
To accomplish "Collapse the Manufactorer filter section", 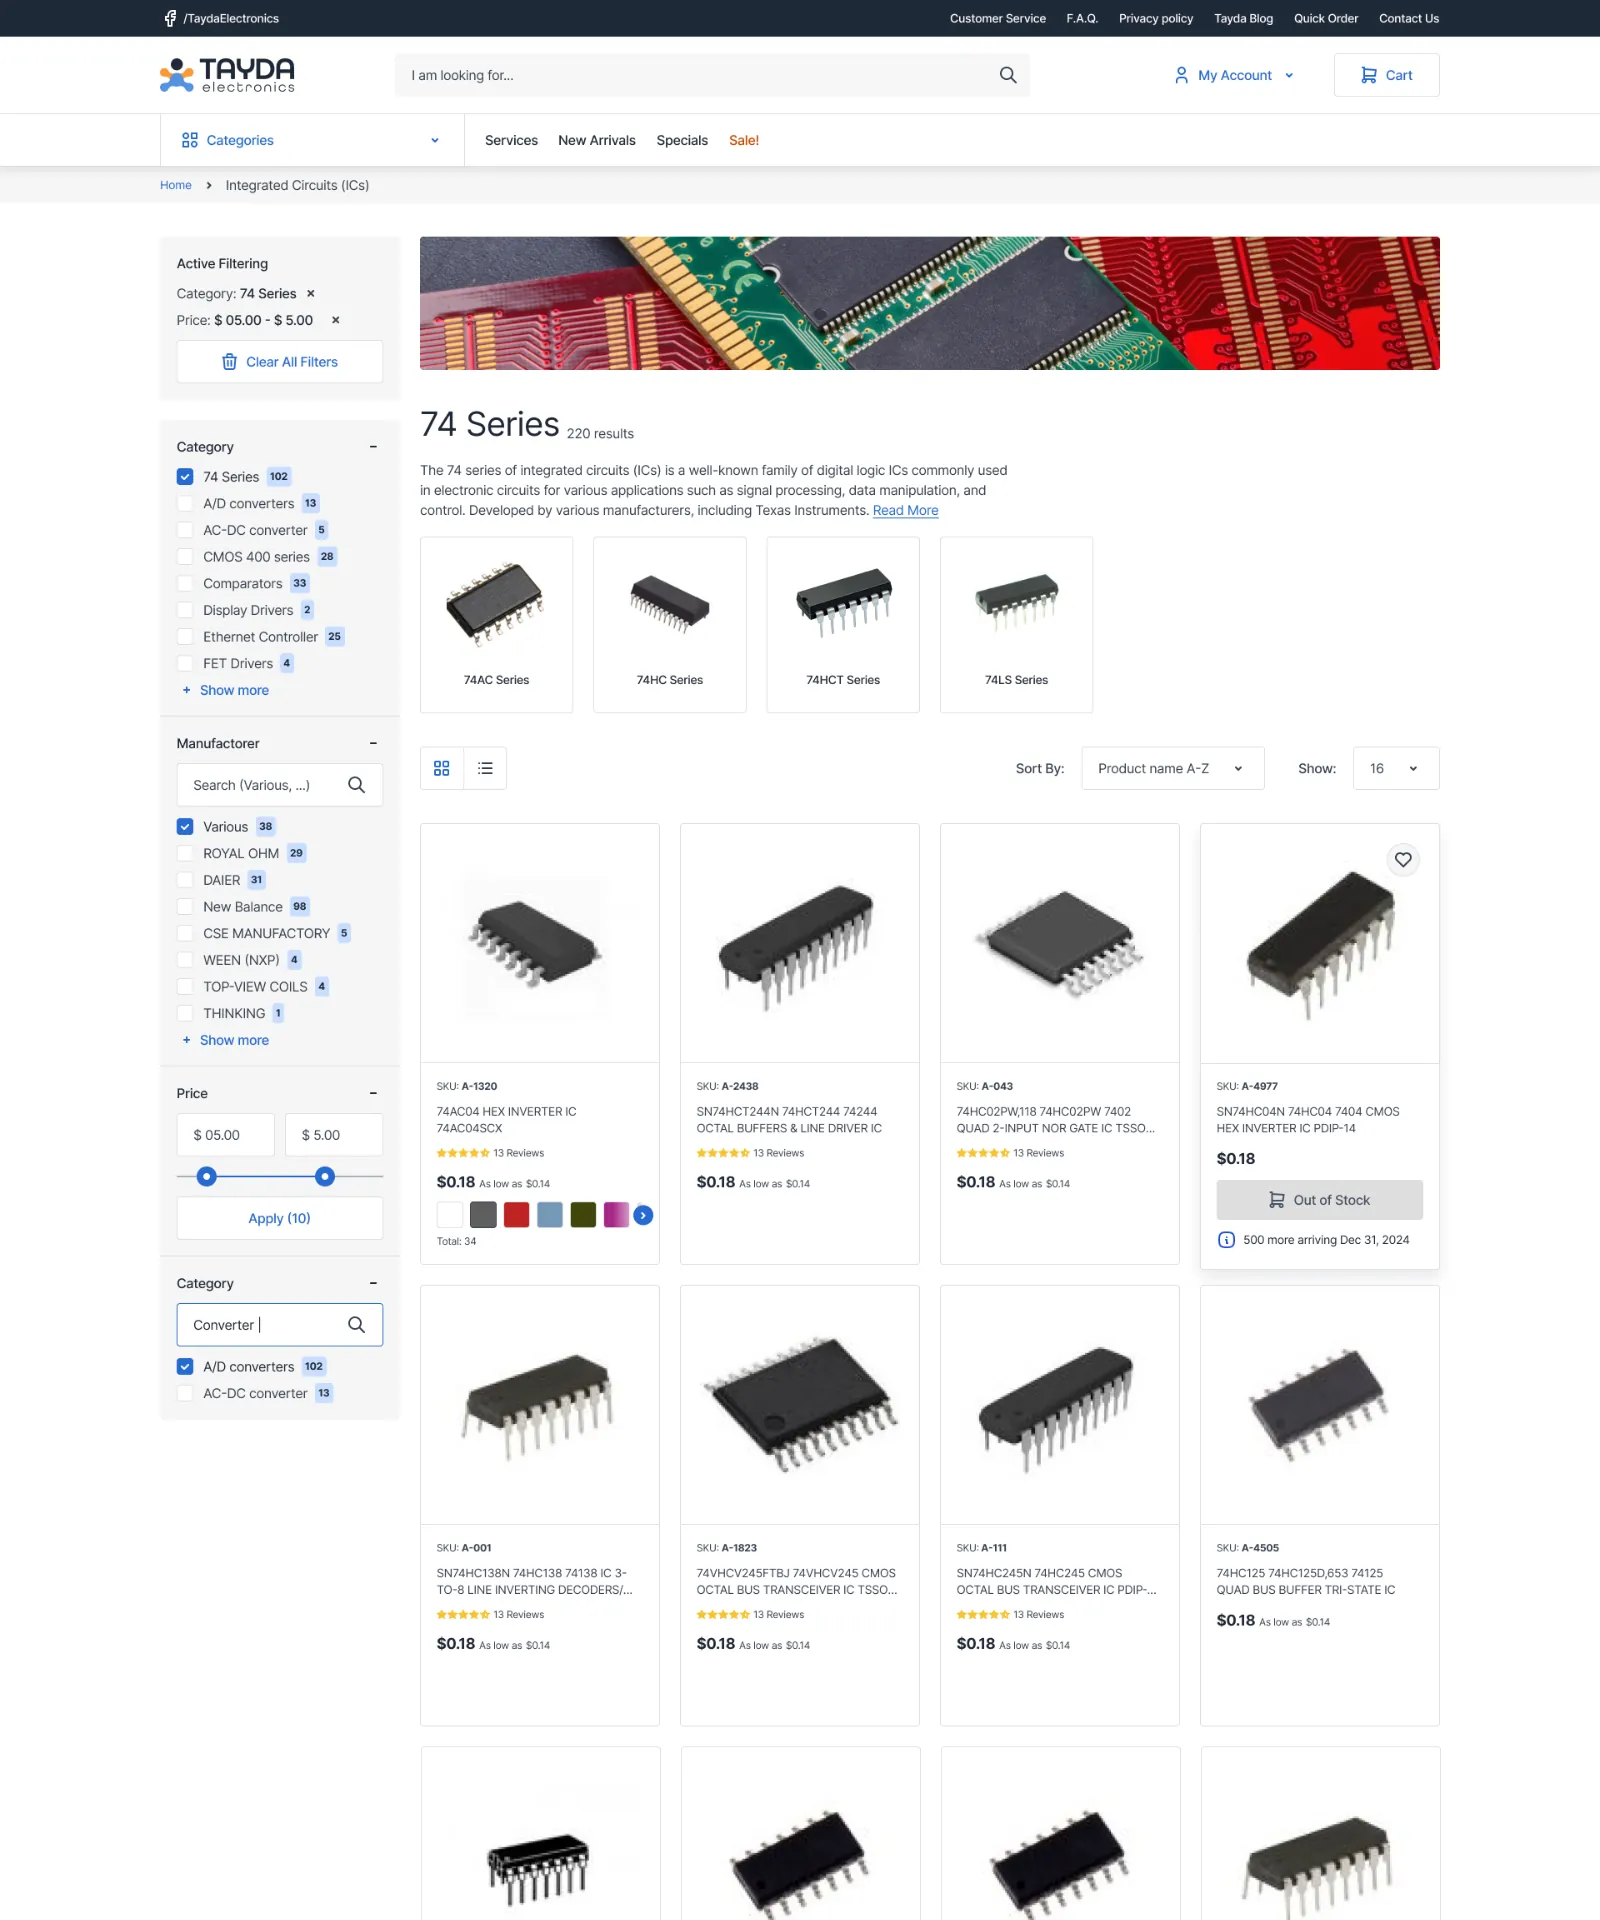I will click(x=373, y=743).
